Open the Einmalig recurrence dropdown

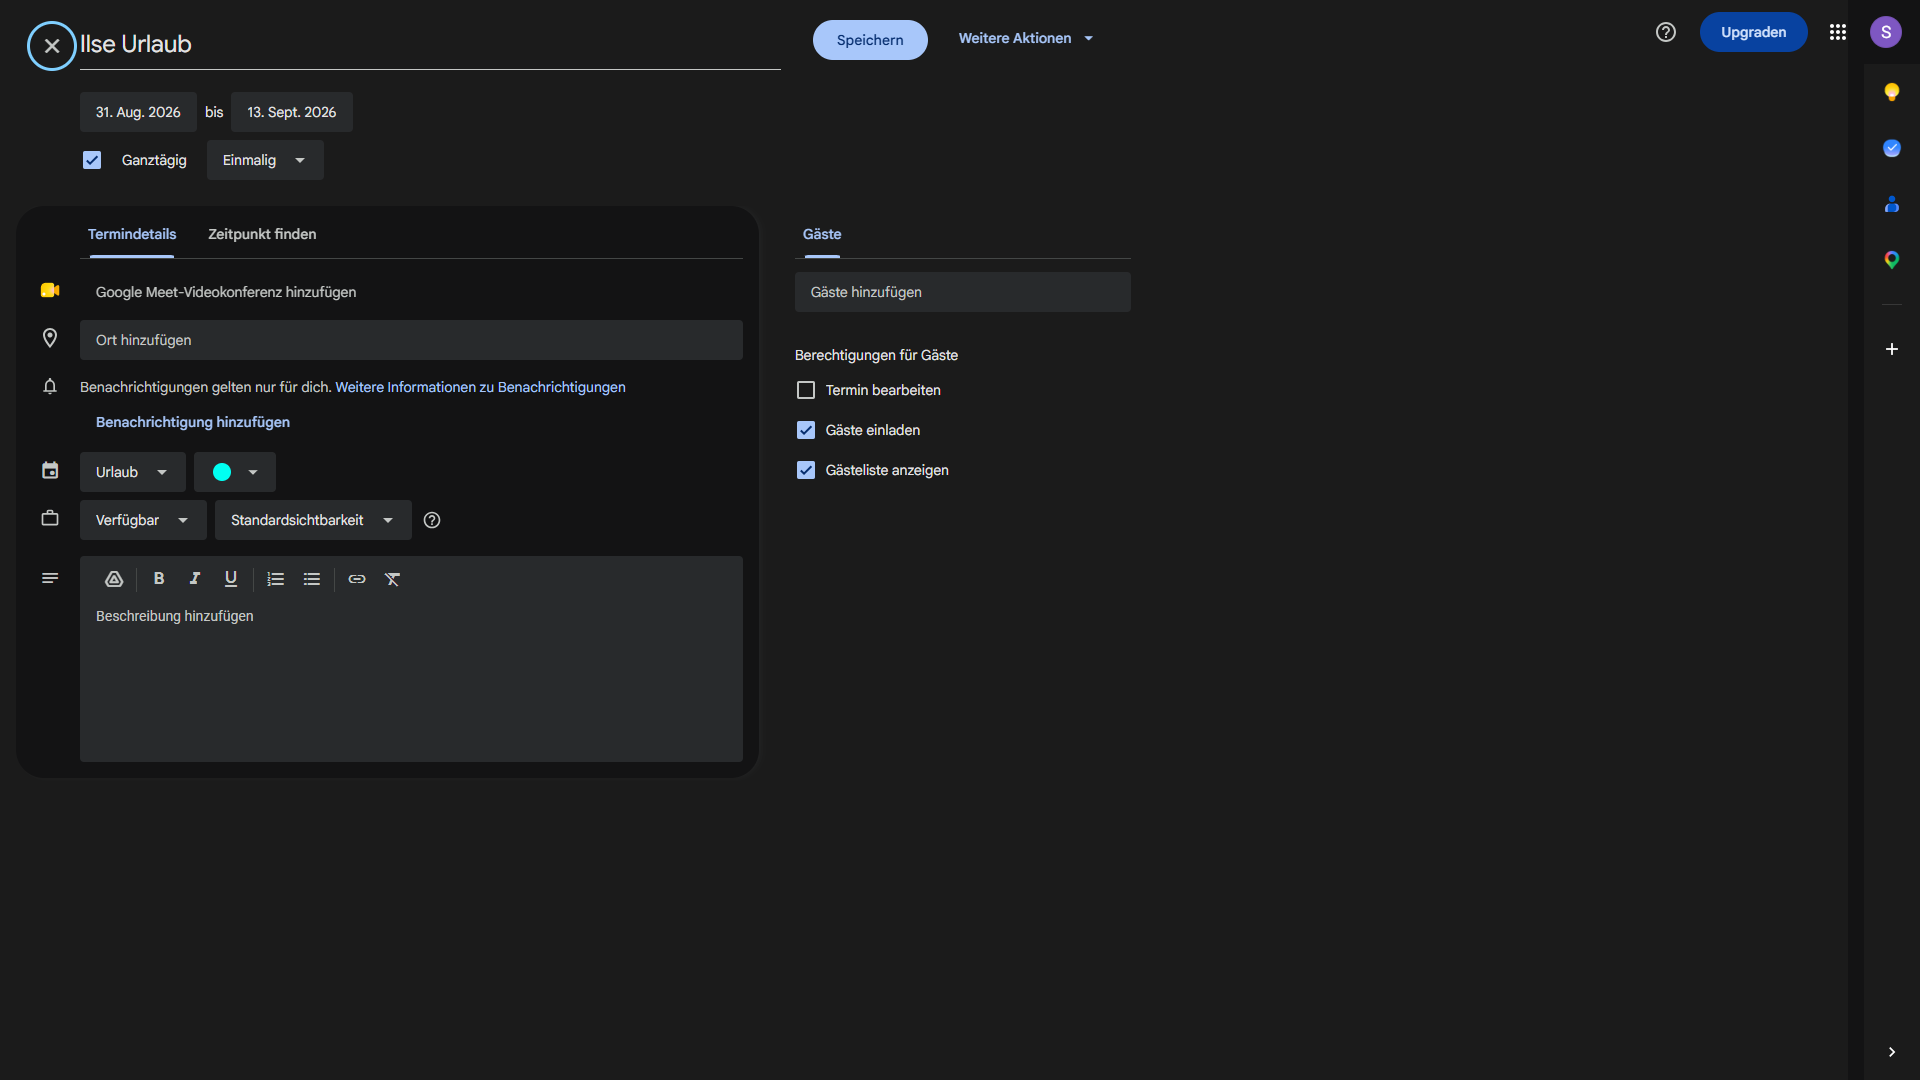click(265, 160)
